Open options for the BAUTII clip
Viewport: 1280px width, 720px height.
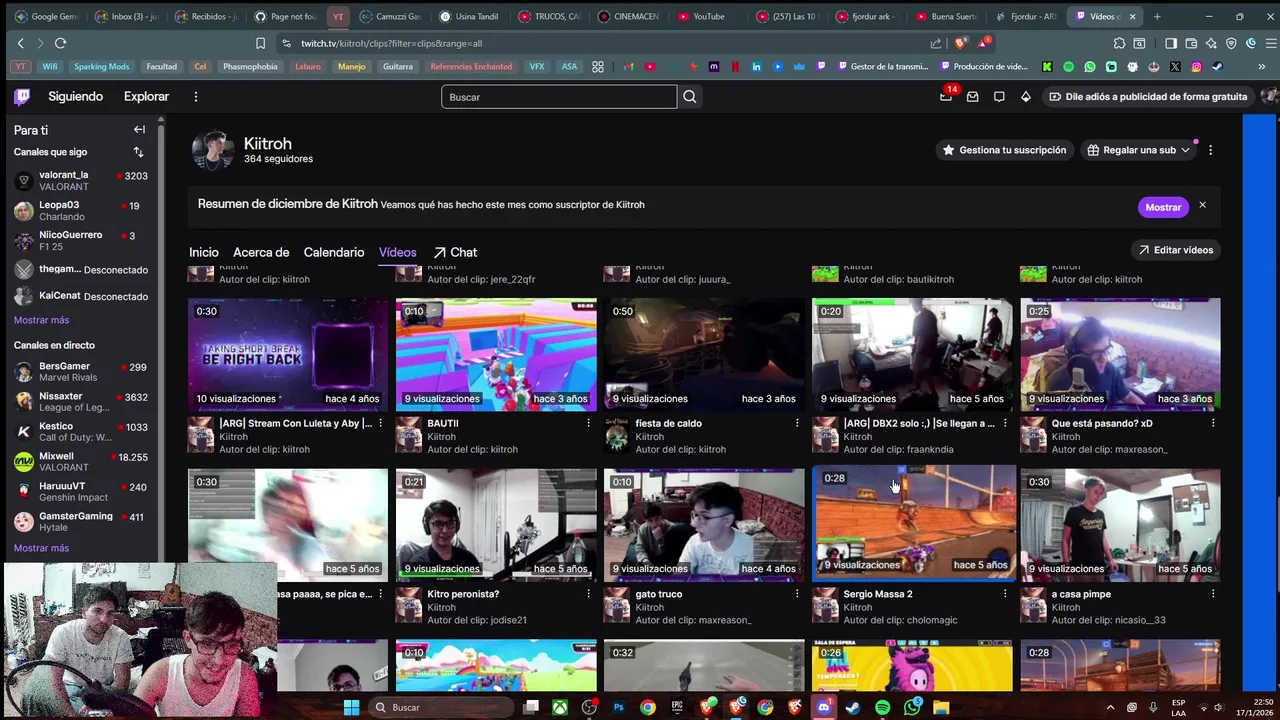[x=588, y=424]
